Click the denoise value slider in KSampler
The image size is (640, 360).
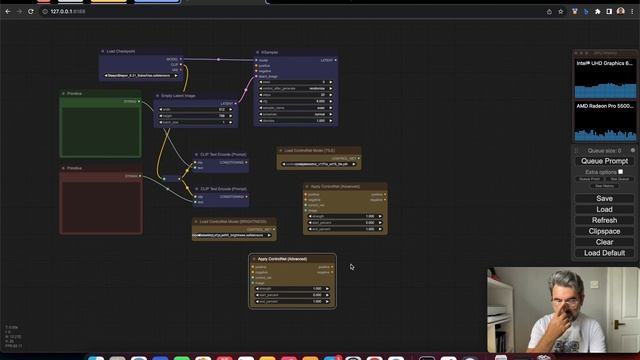click(x=296, y=121)
